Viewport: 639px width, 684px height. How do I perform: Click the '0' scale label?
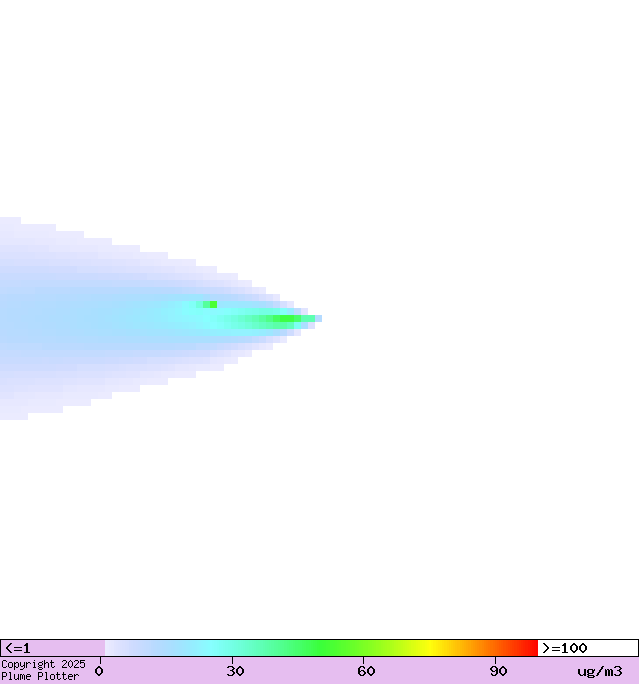pyautogui.click(x=99, y=671)
